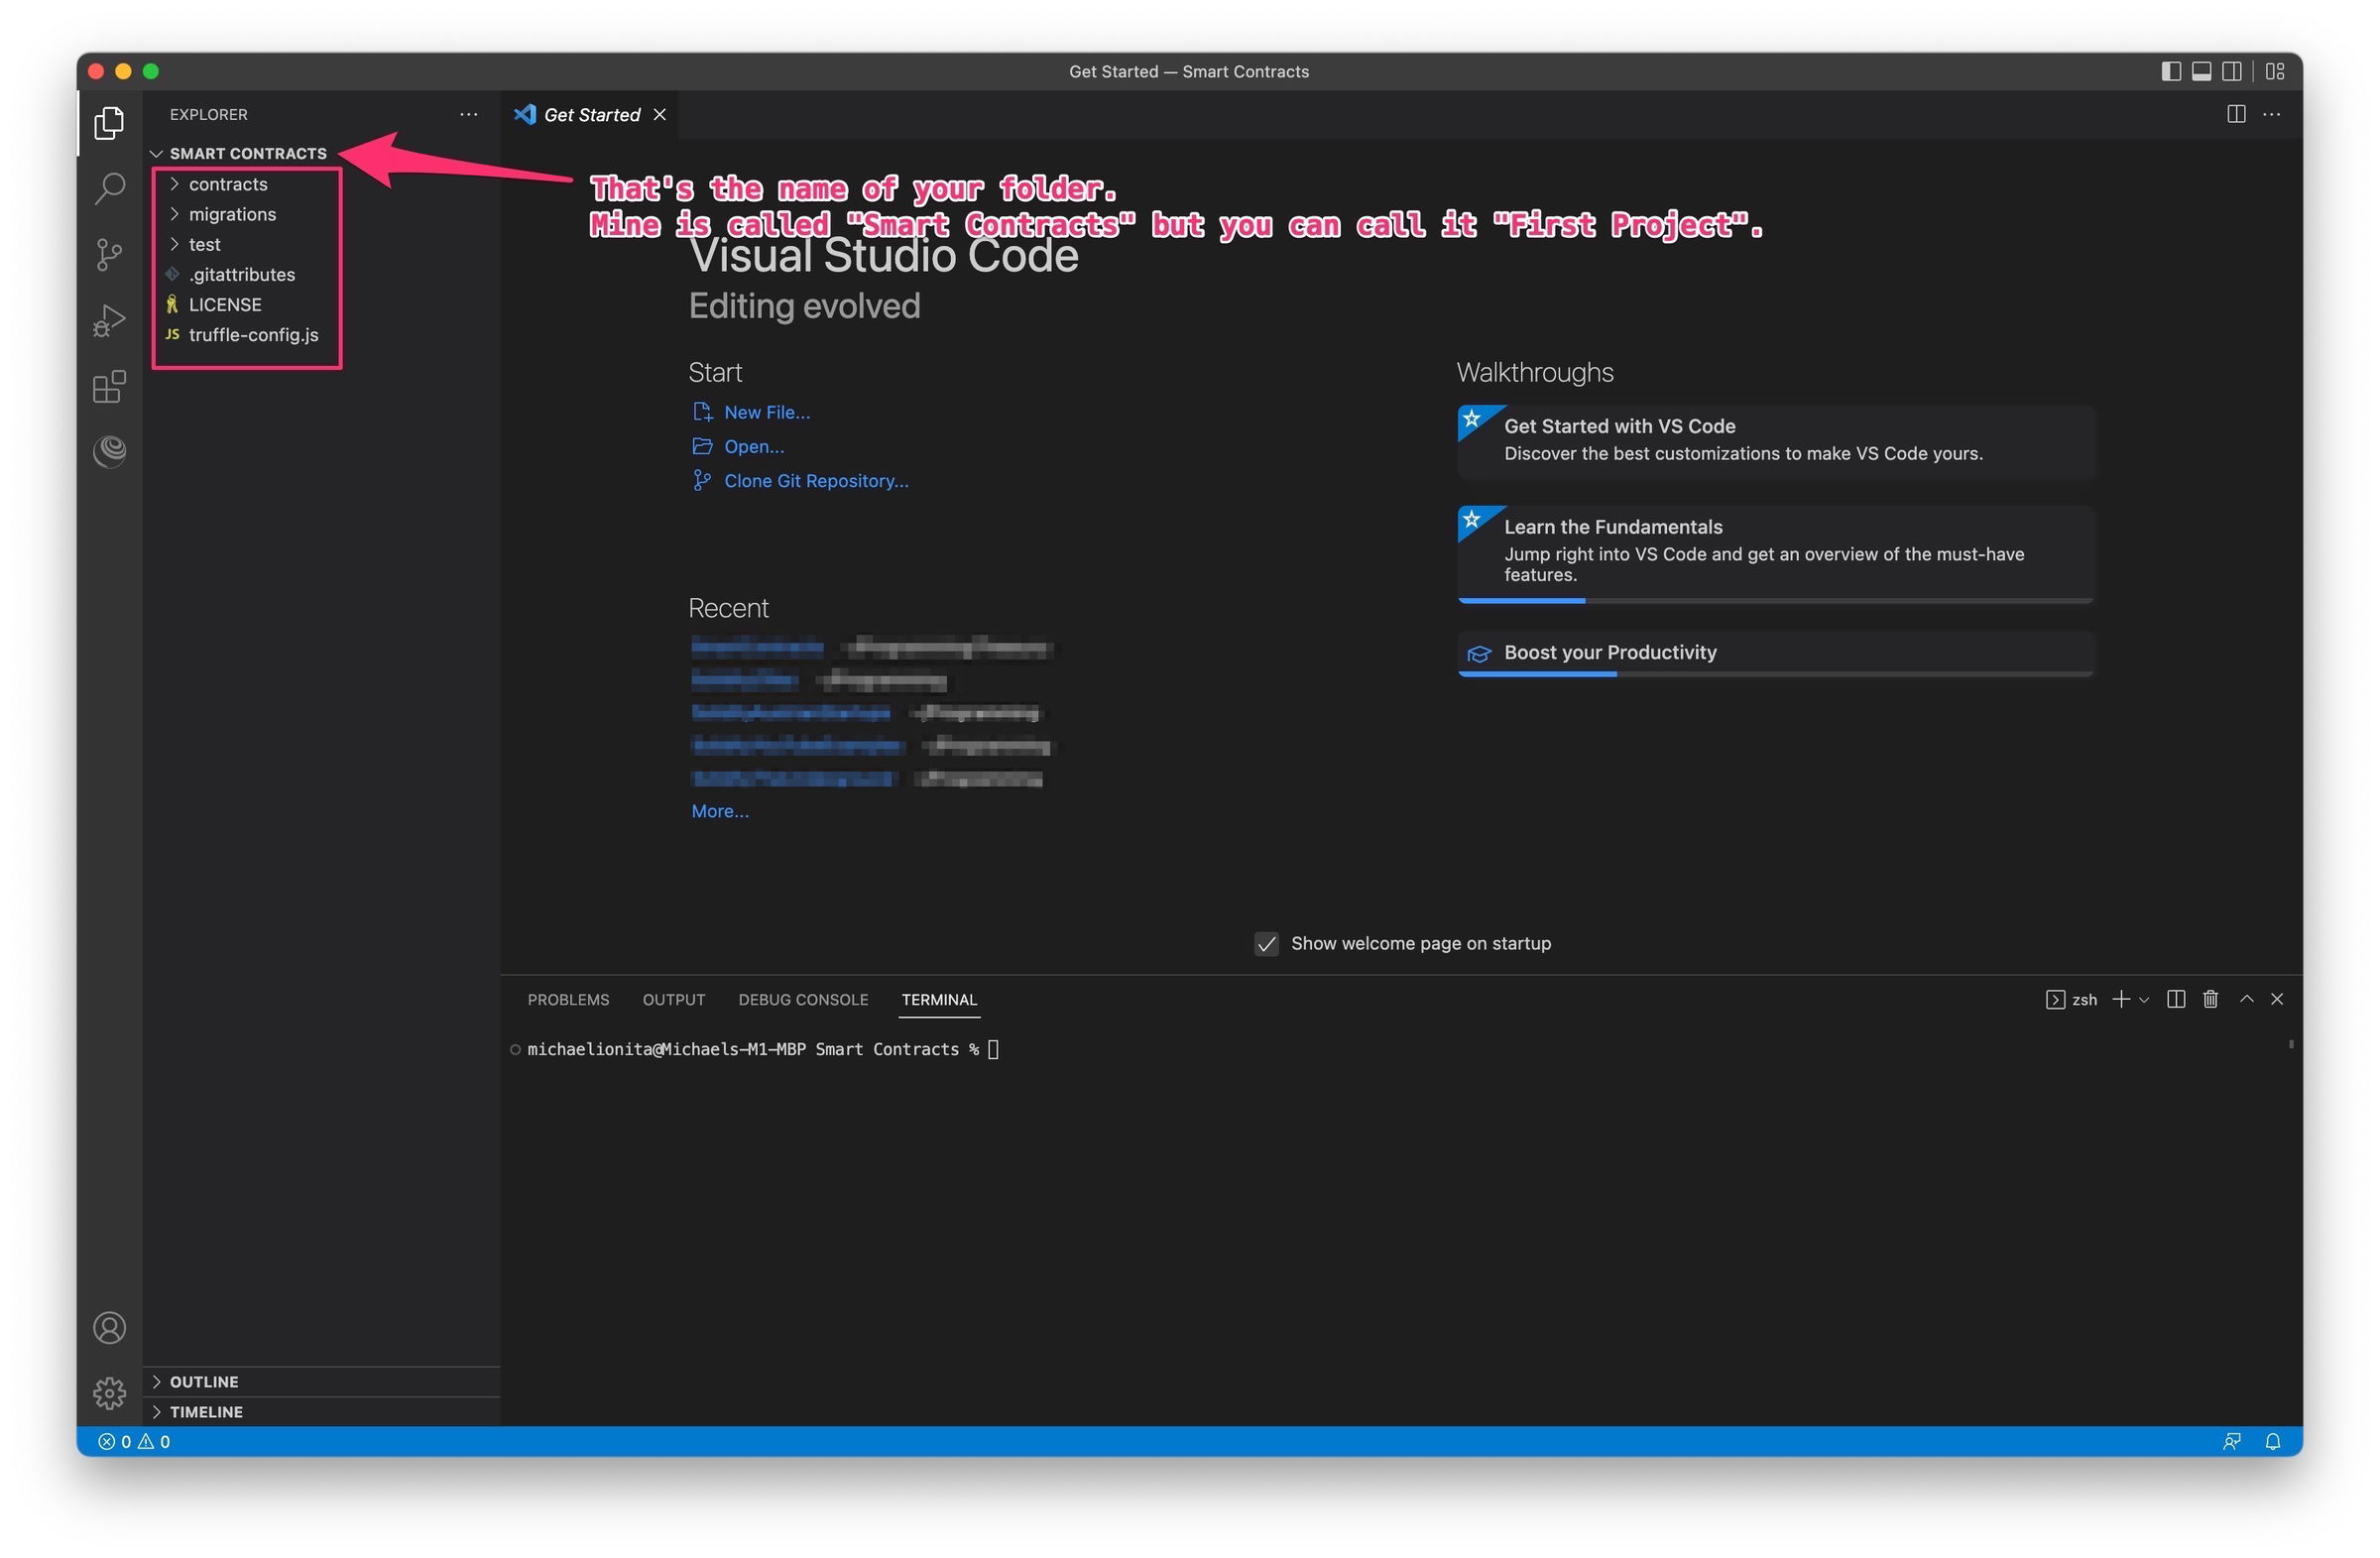Click the Open... link
This screenshot has width=2380, height=1558.
pyautogui.click(x=754, y=447)
